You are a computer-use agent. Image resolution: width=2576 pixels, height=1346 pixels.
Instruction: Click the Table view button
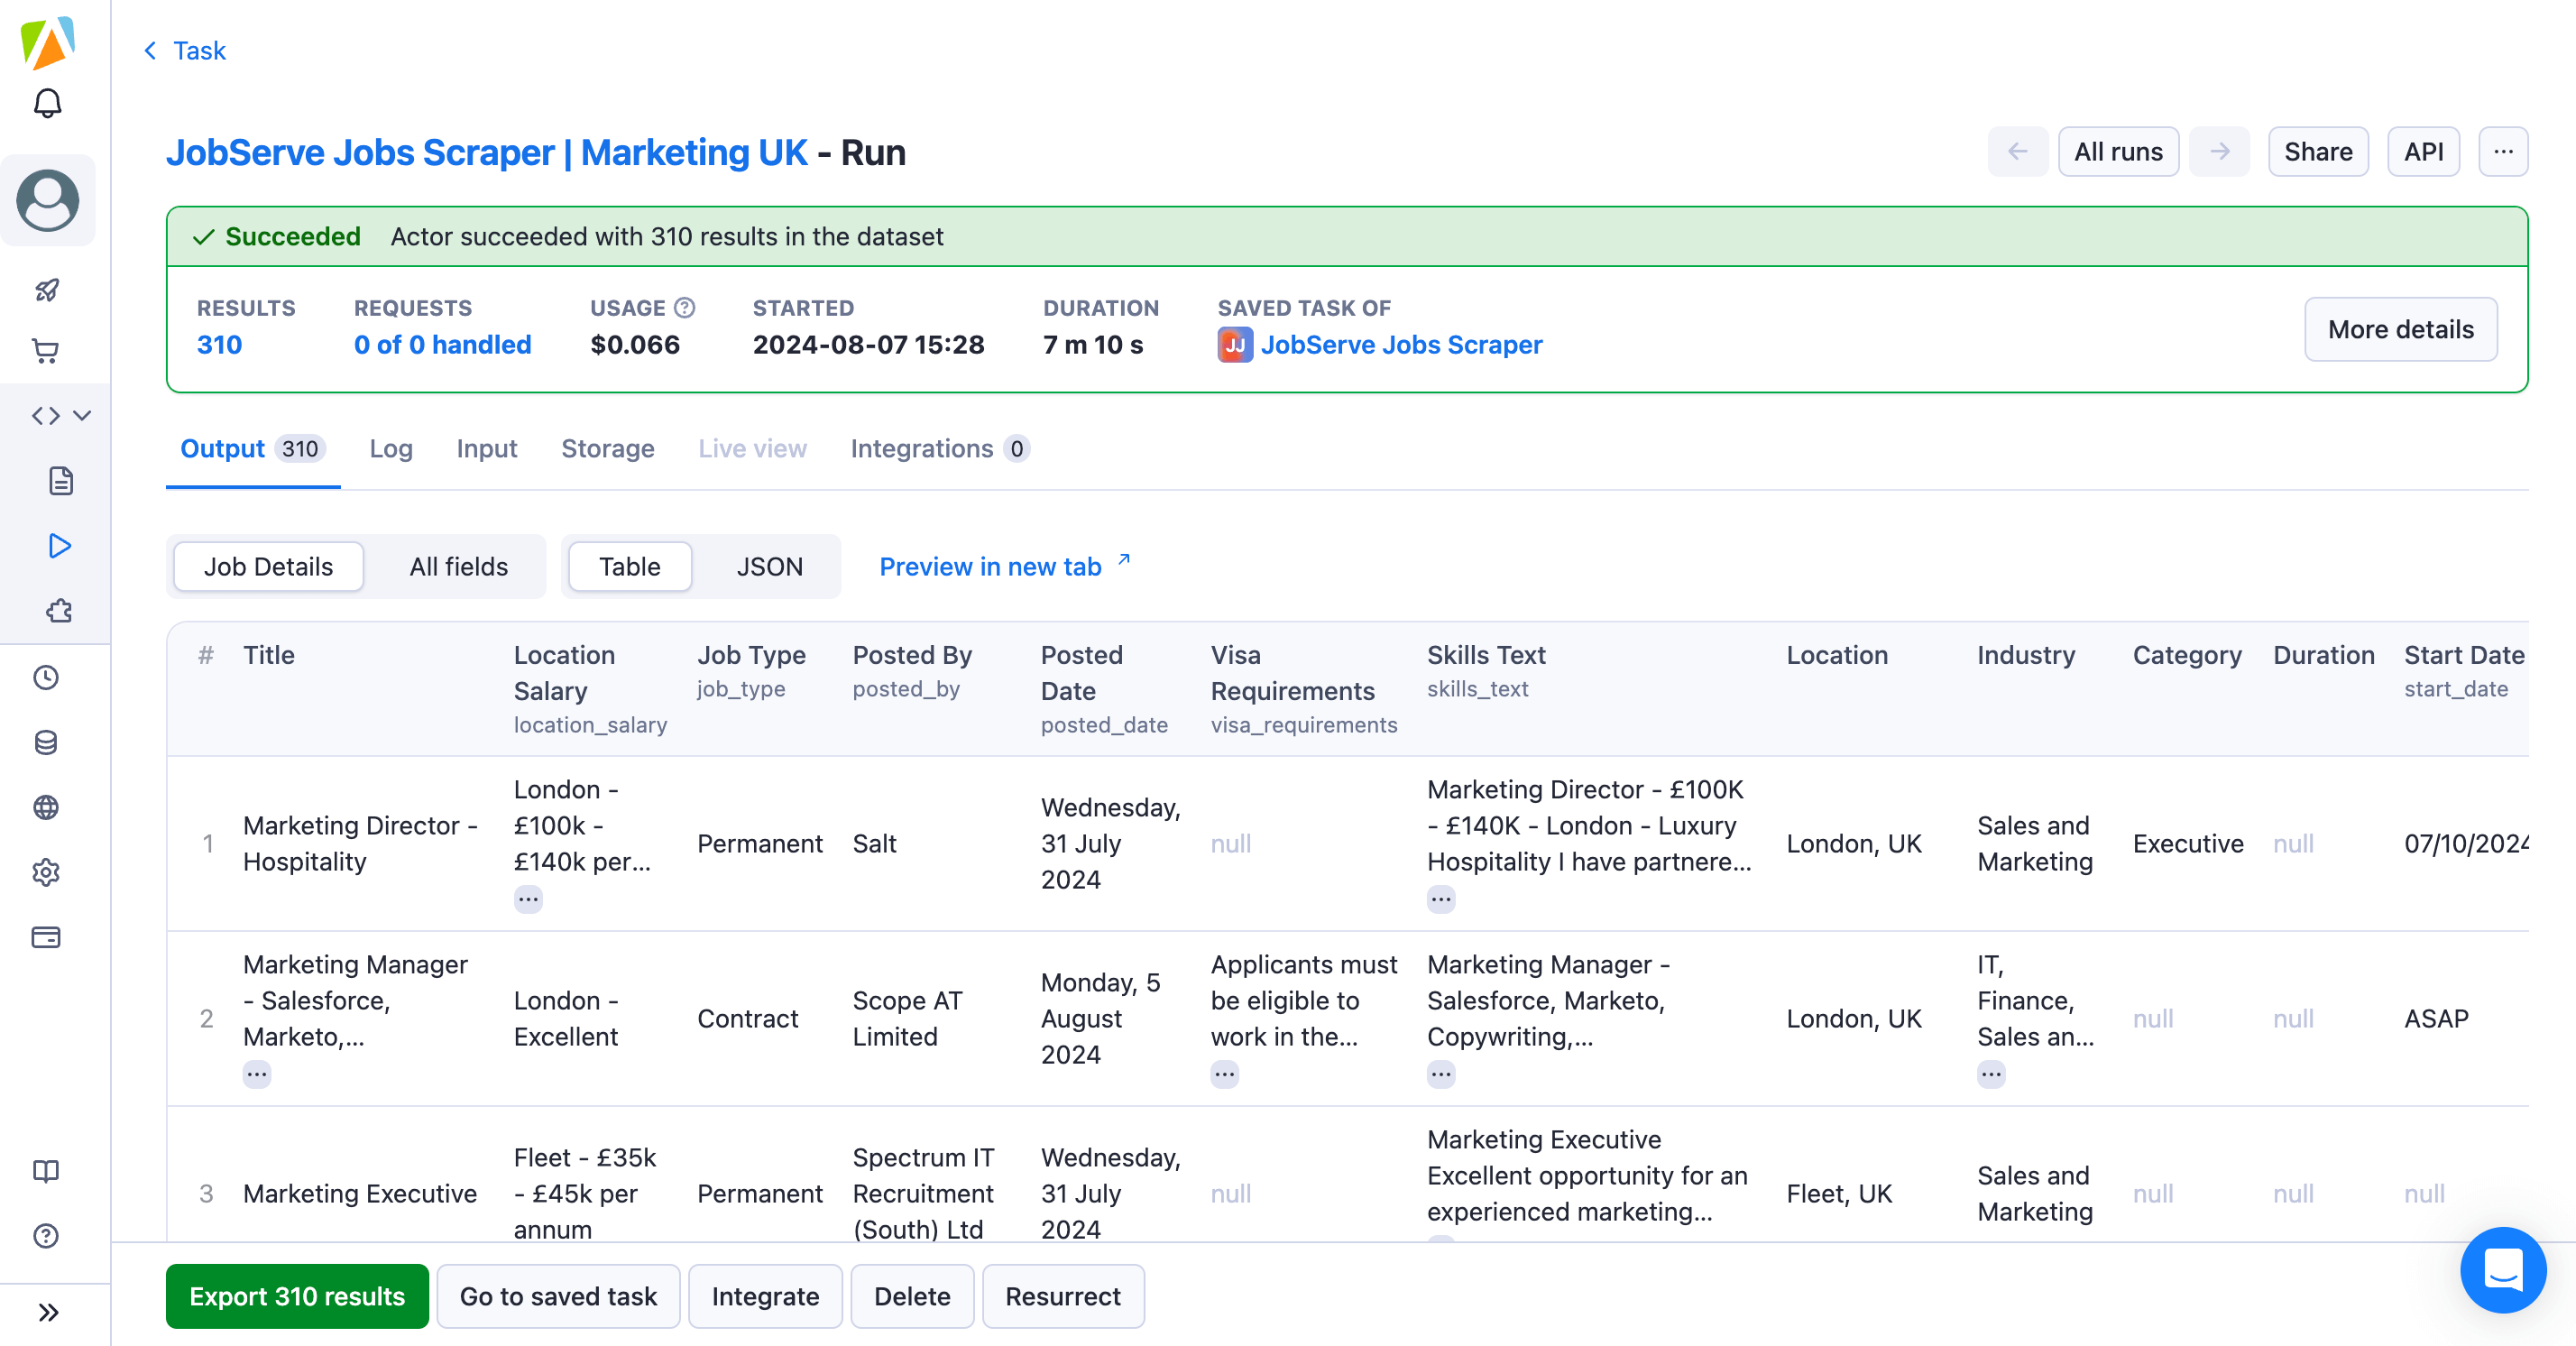630,566
